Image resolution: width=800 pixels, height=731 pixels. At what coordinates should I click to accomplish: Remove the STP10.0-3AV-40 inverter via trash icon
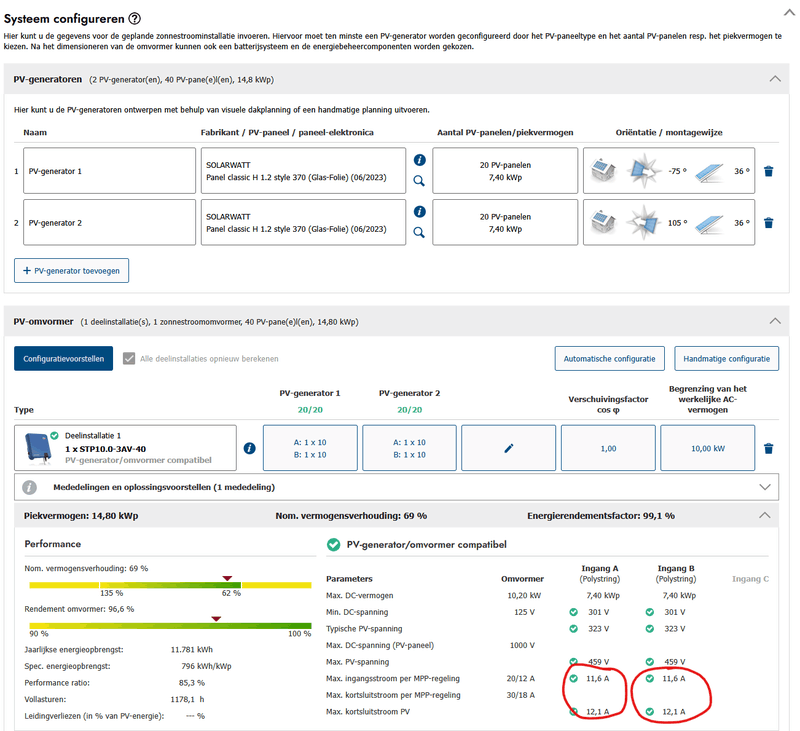(x=768, y=447)
